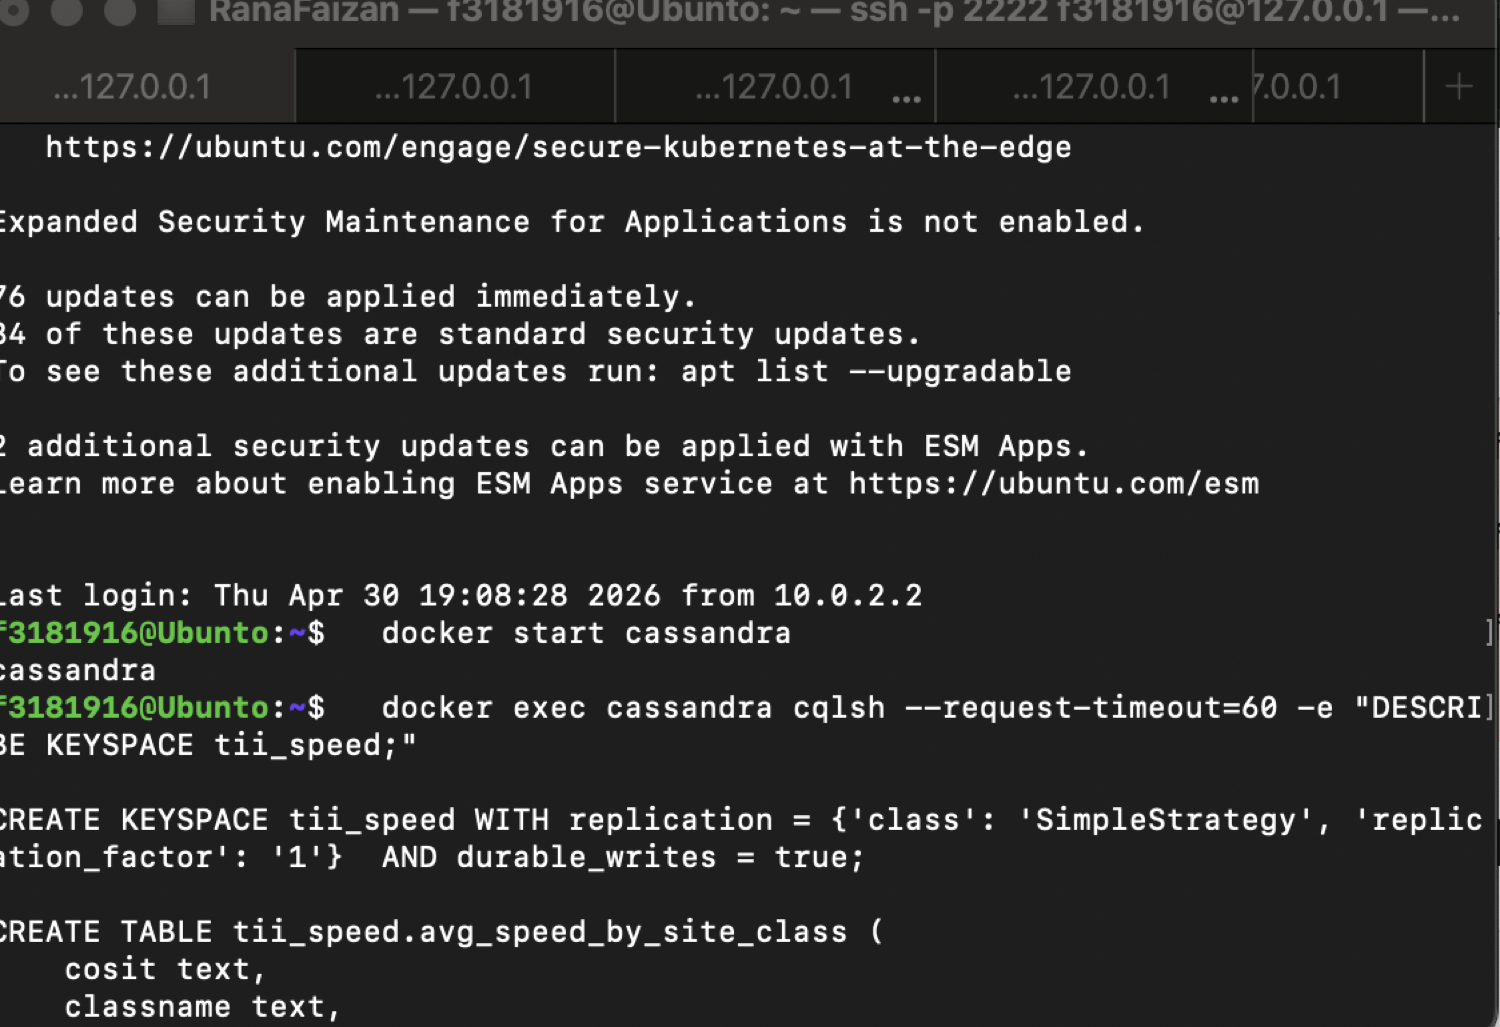This screenshot has width=1500, height=1027.
Task: Click 'CREATE KEYSPACE tii_speed WITH replication' line
Action: point(741,820)
